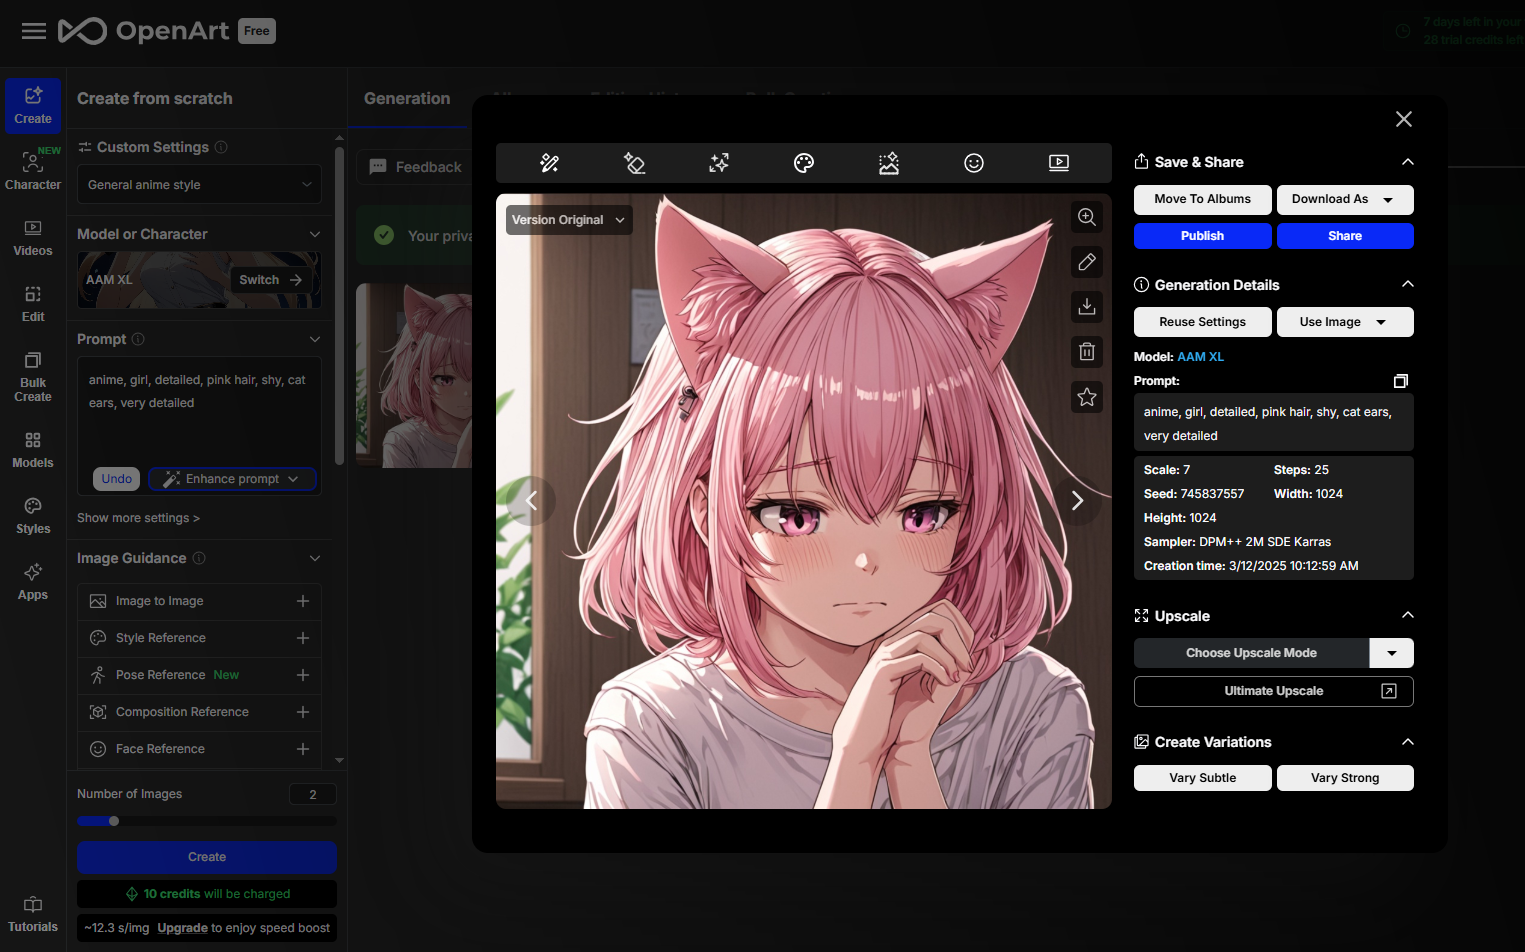Screen dimensions: 1525x952
Task: Open Styles in the sidebar
Action: click(33, 516)
